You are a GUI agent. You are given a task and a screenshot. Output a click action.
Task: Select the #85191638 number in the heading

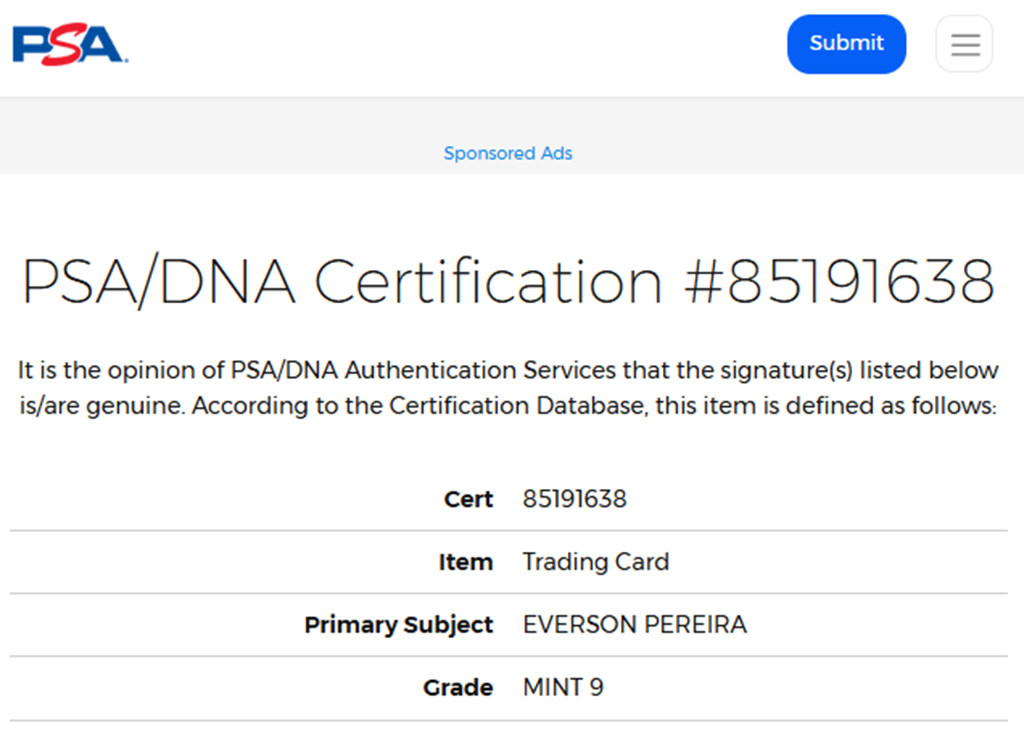839,282
